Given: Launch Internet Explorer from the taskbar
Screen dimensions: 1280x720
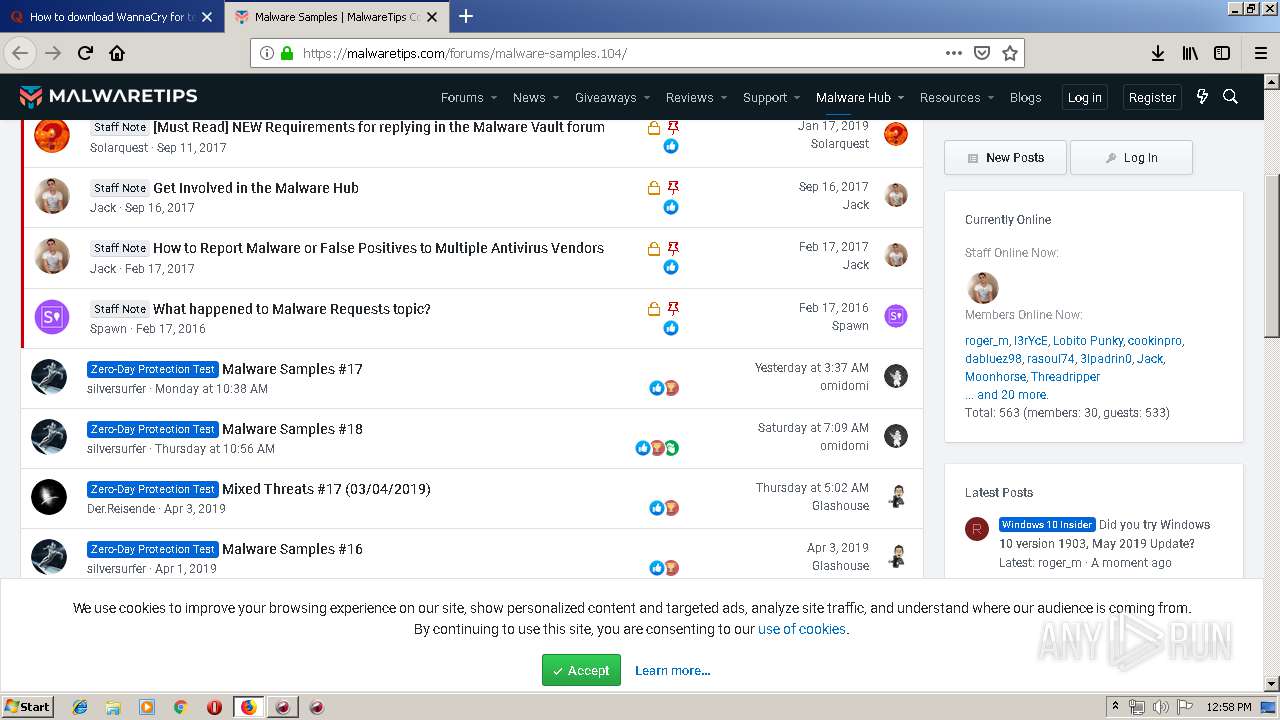Looking at the screenshot, I should (x=80, y=707).
